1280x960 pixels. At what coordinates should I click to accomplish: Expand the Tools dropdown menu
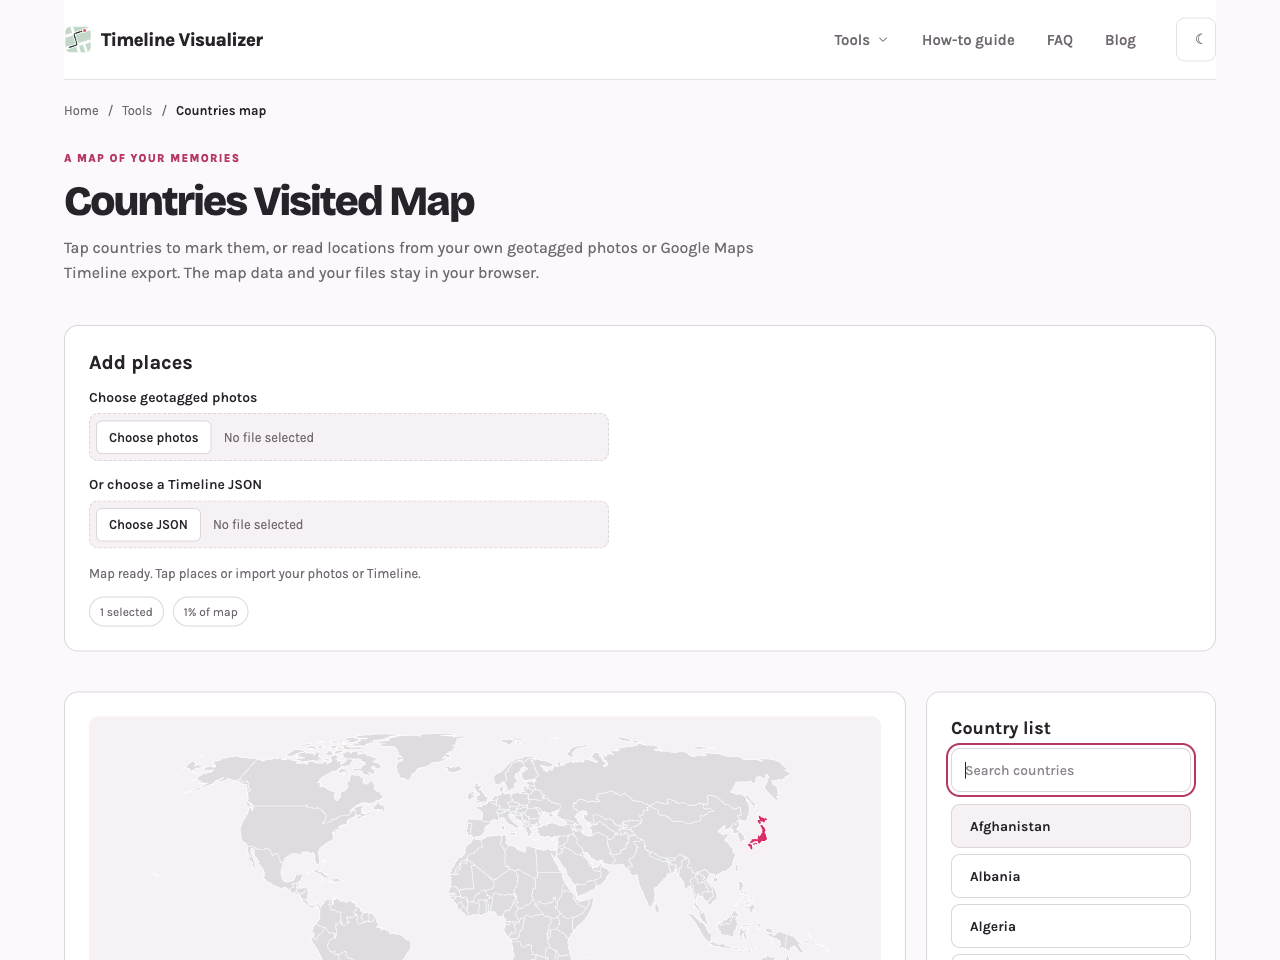point(861,40)
